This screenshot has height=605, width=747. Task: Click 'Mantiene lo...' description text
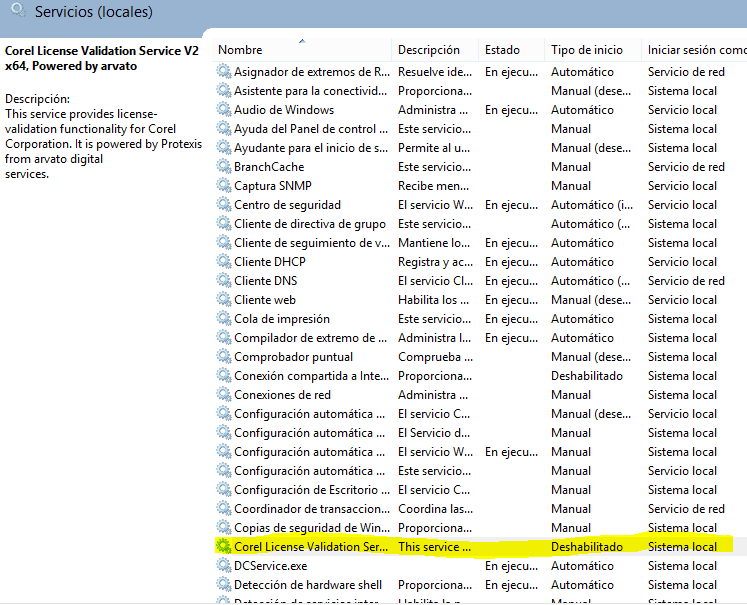click(434, 243)
